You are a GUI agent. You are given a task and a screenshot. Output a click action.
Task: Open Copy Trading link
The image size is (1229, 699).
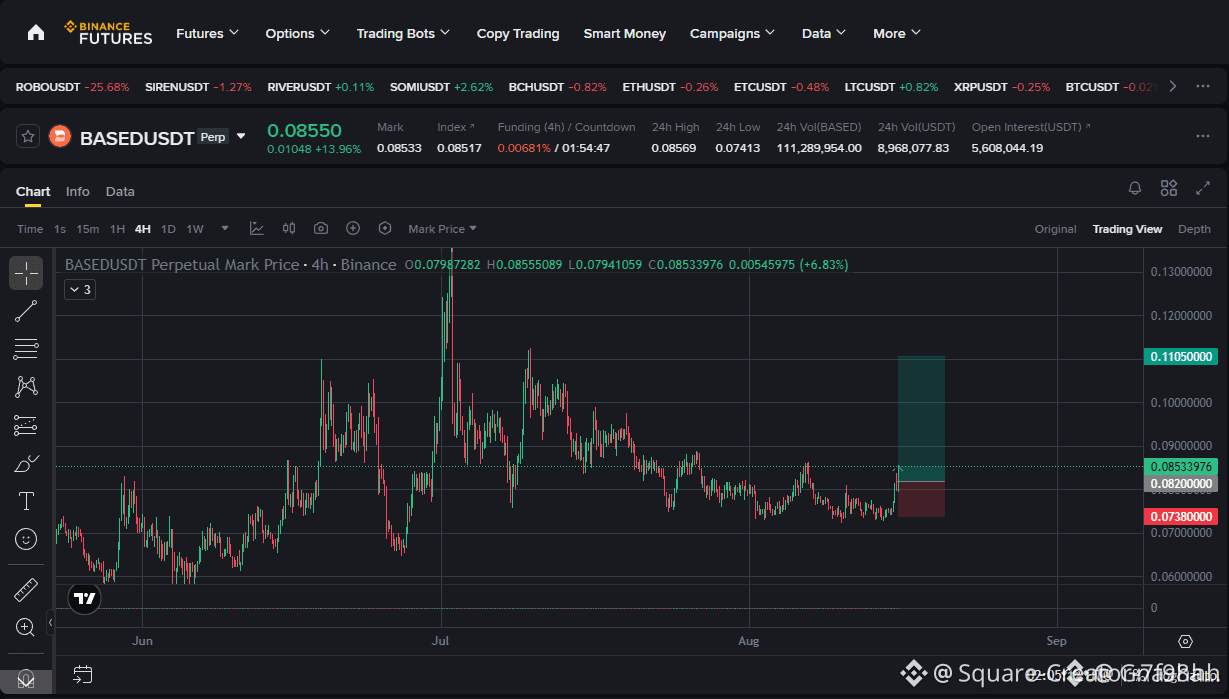518,33
